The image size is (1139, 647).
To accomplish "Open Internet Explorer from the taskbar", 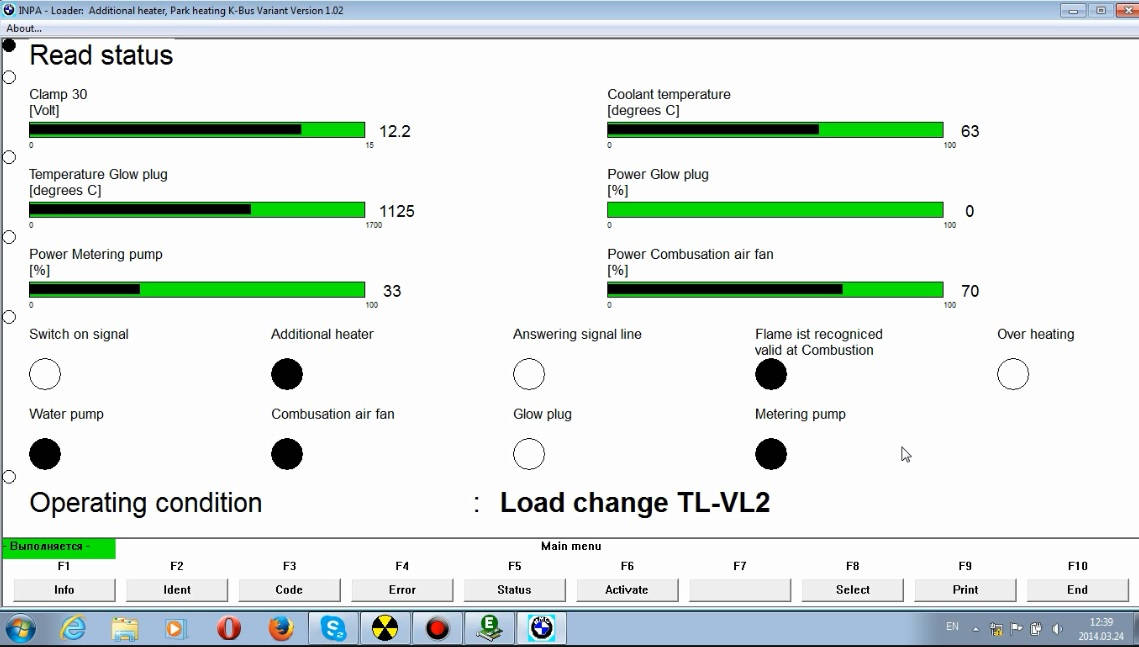I will point(73,628).
